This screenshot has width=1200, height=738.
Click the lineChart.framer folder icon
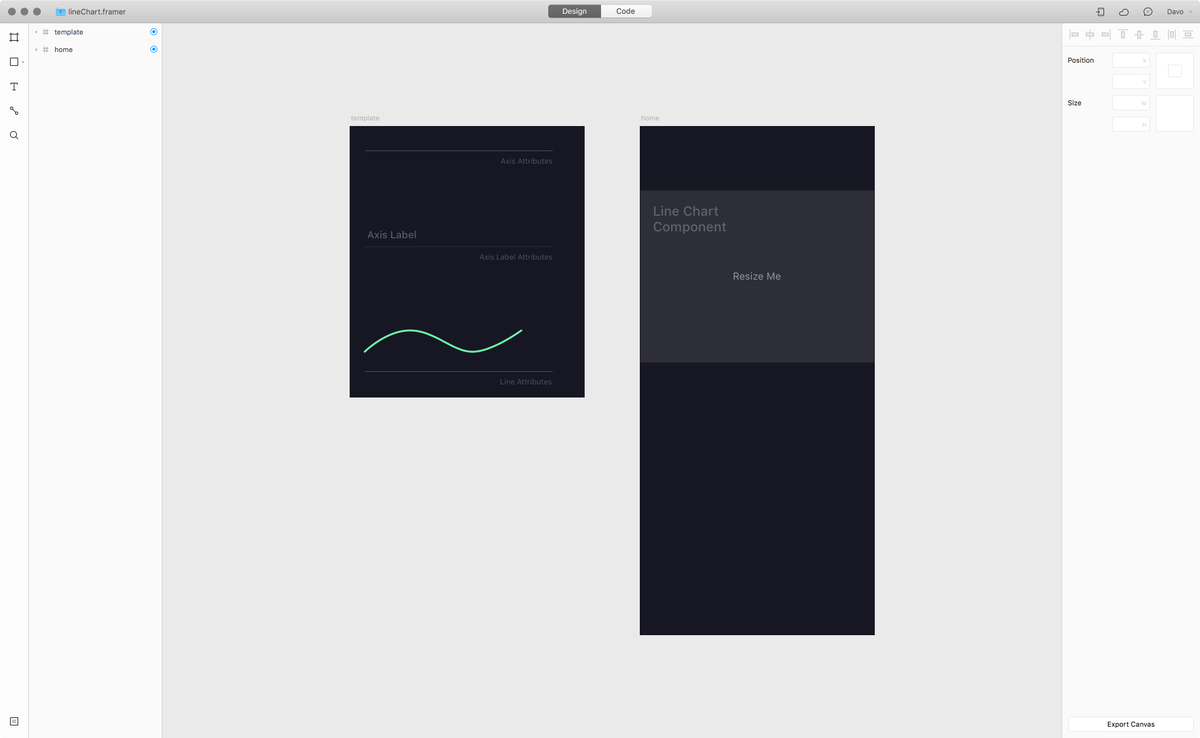click(x=60, y=12)
